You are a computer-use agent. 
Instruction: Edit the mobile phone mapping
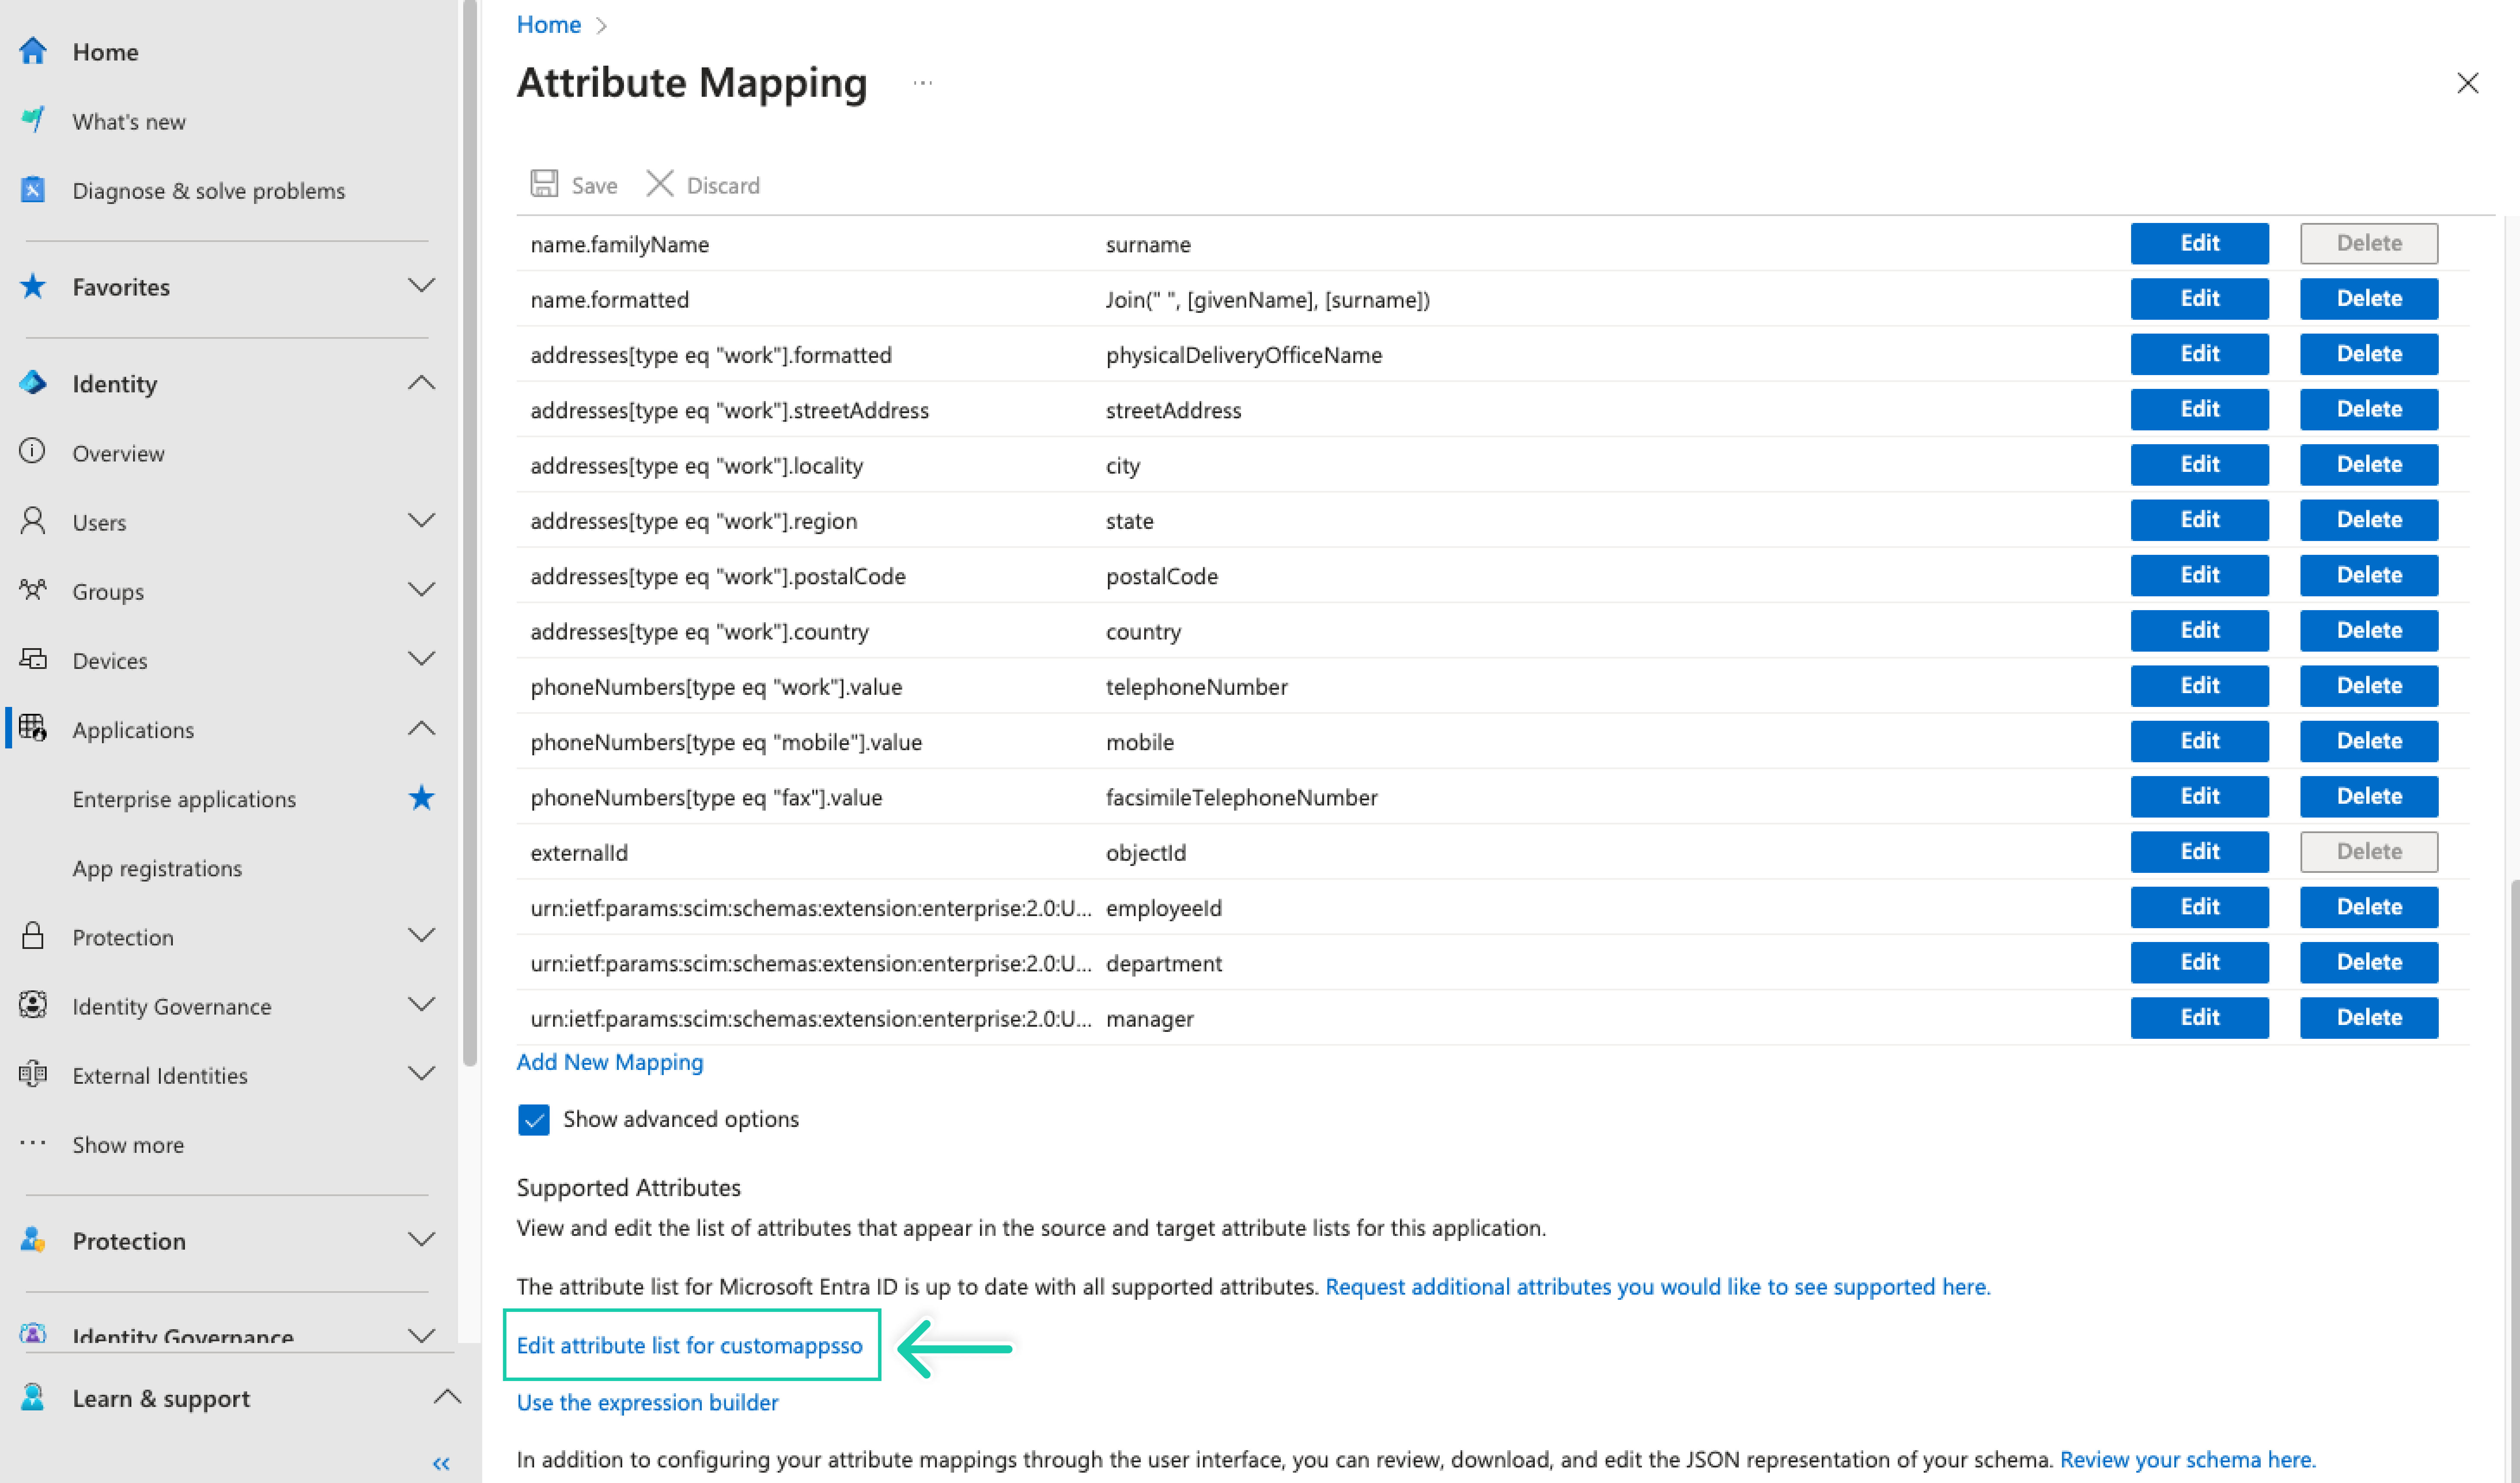(2199, 741)
